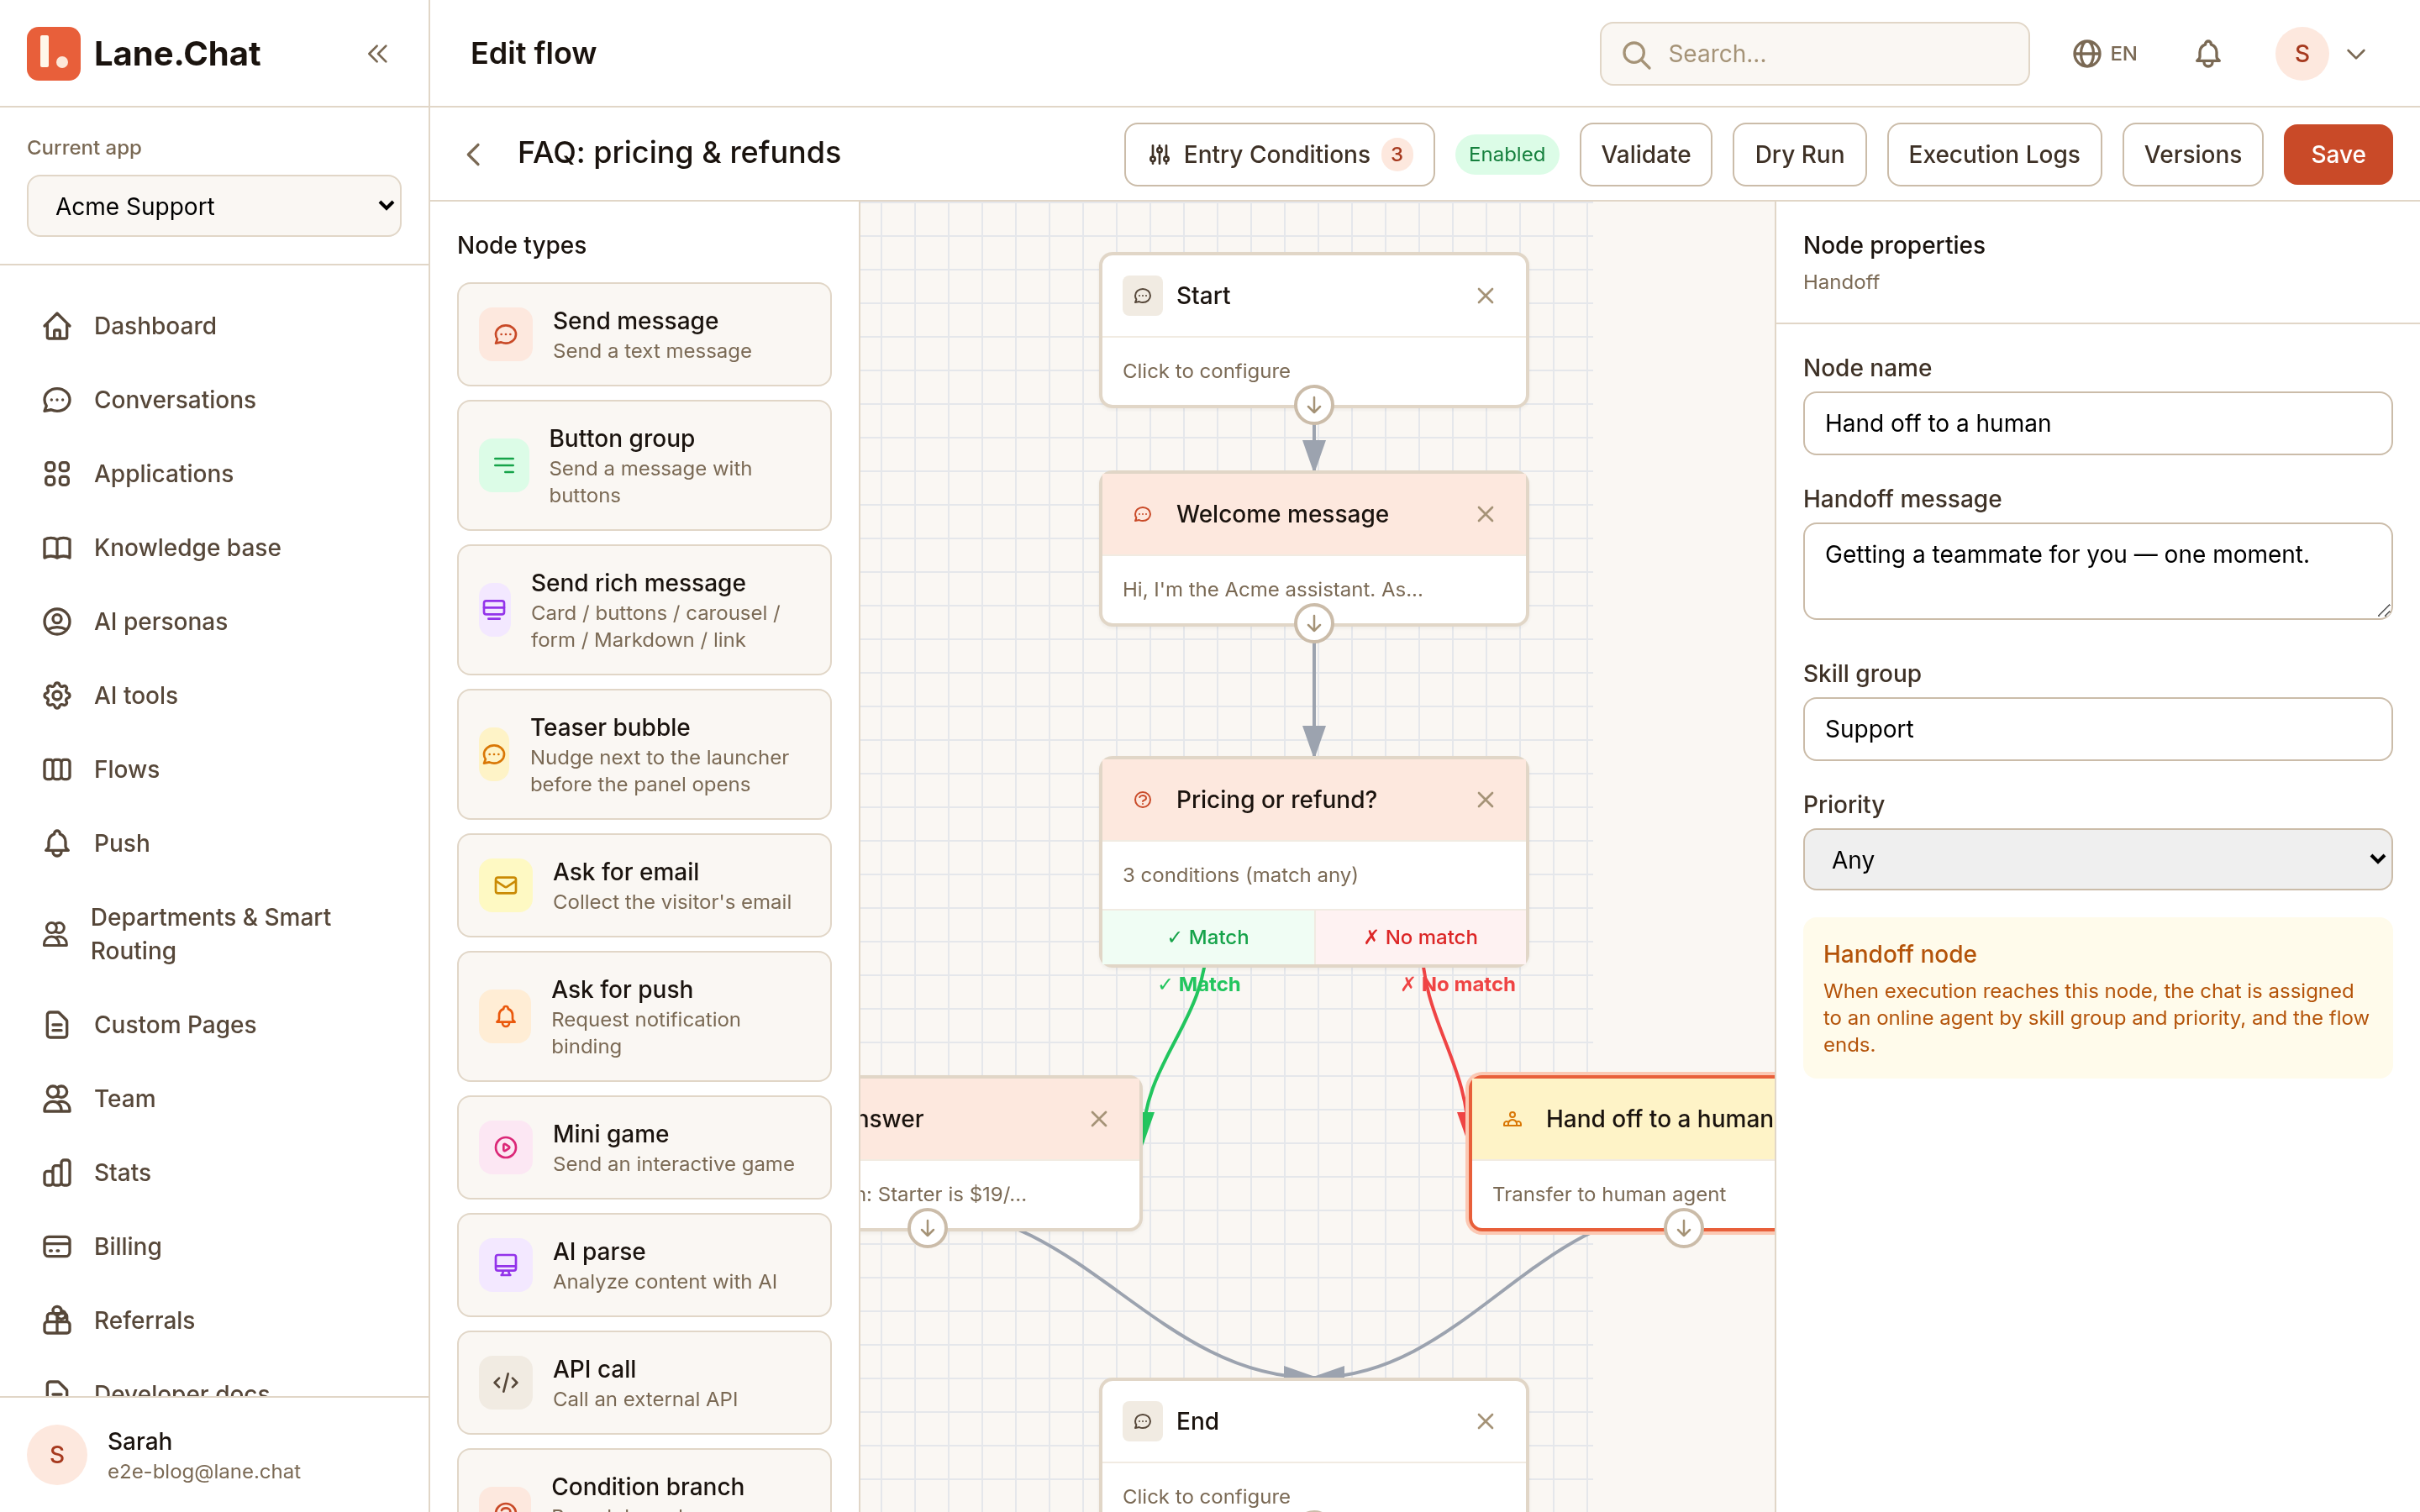
Task: Click the Welcome message node icon
Action: 1142,514
